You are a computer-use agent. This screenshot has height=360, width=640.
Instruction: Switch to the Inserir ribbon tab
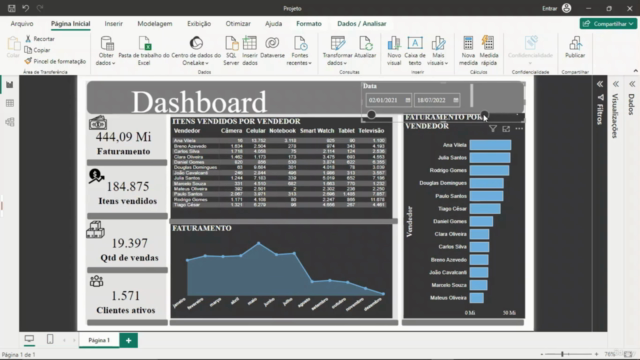tap(113, 24)
